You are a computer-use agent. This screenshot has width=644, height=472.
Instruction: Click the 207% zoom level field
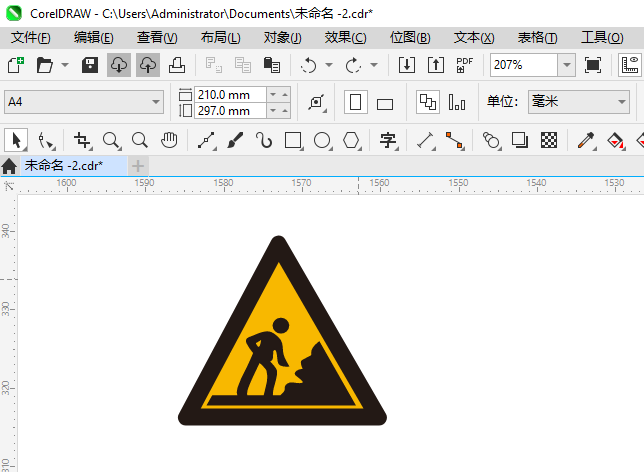click(524, 65)
